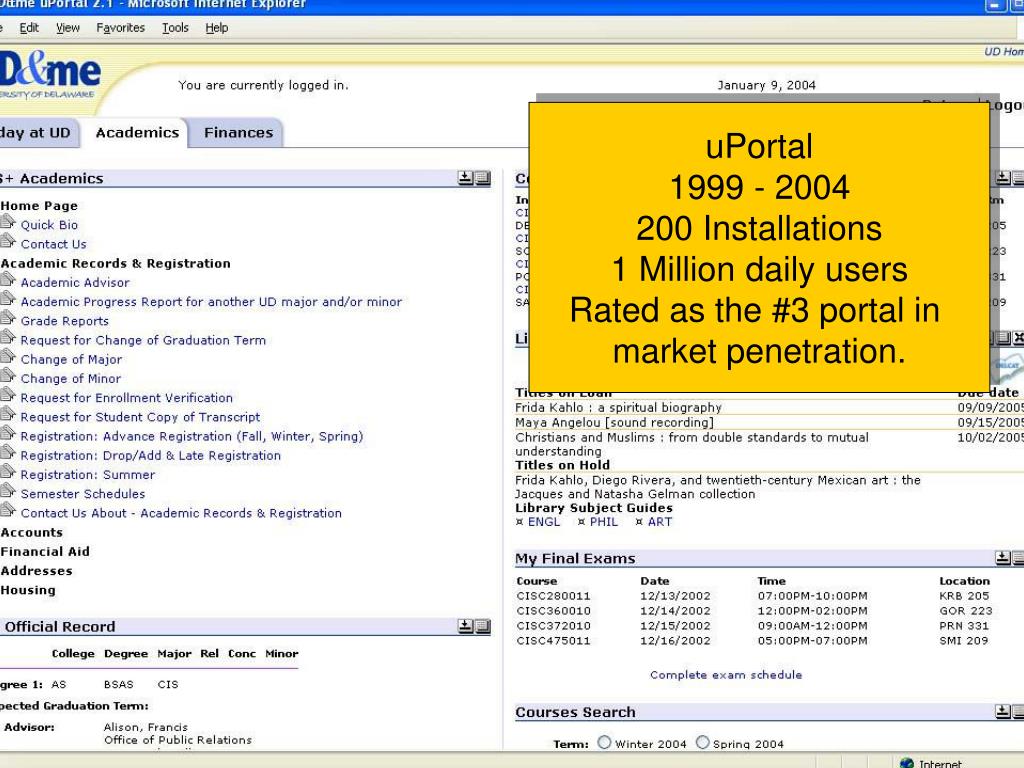Collapse the Academic Records & Registration section
This screenshot has height=768, width=1024.
pyautogui.click(x=116, y=263)
